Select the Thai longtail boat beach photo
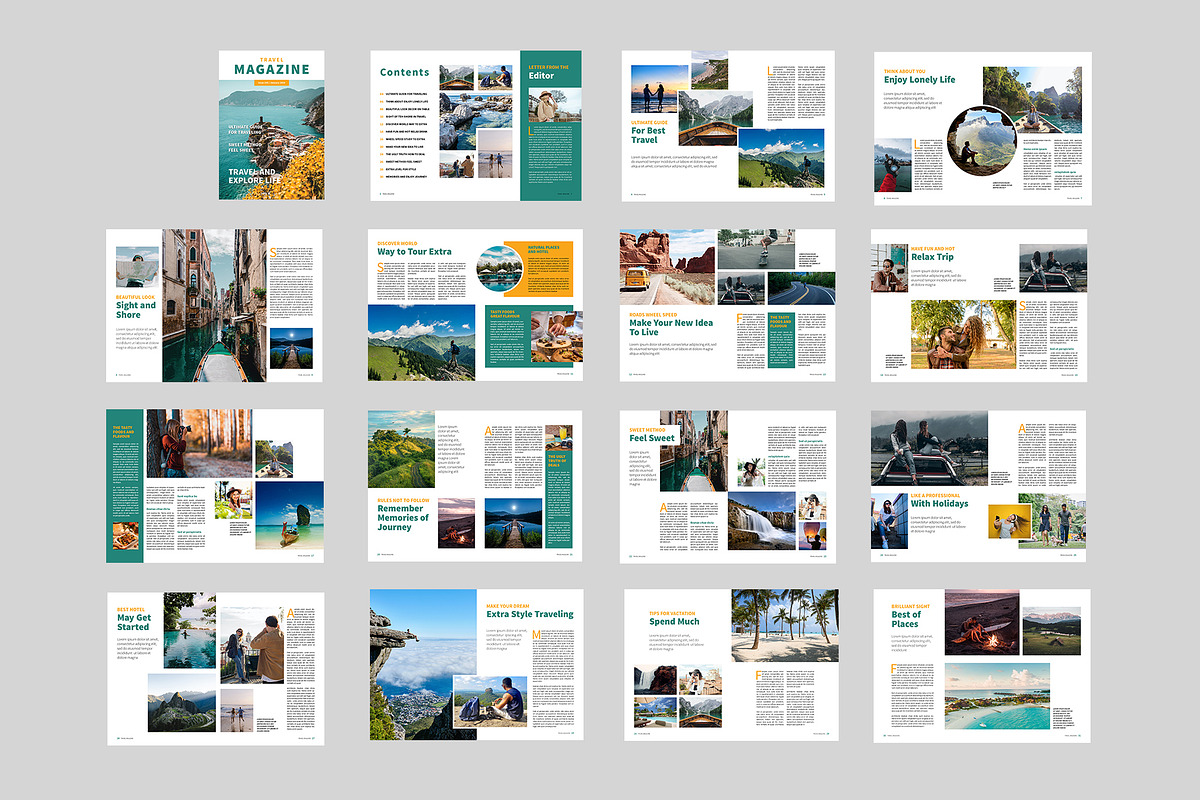This screenshot has width=1200, height=800. click(x=290, y=514)
